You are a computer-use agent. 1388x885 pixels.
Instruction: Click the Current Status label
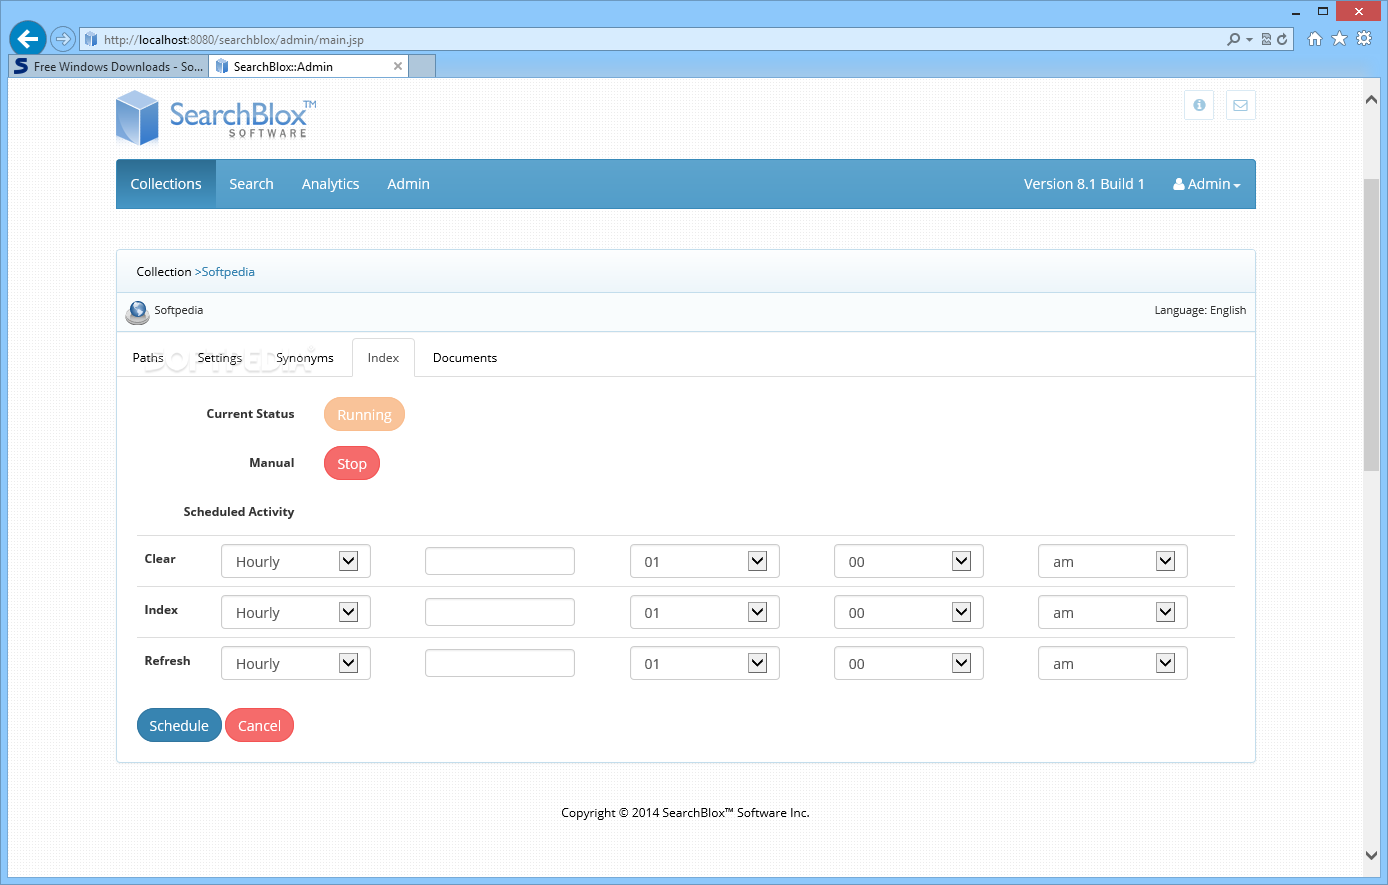click(x=250, y=414)
